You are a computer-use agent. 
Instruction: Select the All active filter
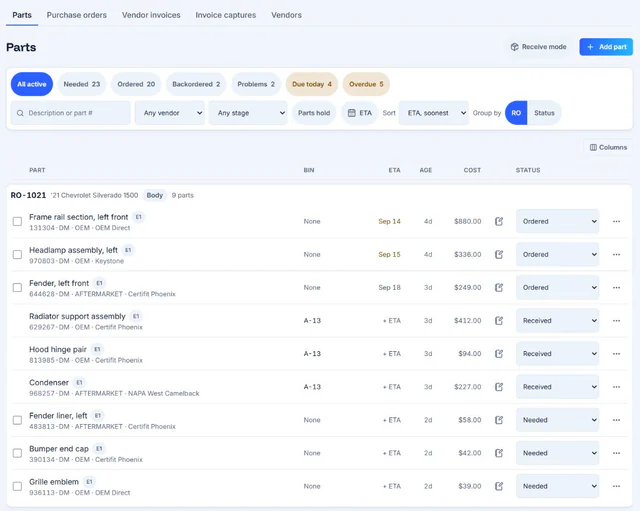[x=32, y=84]
